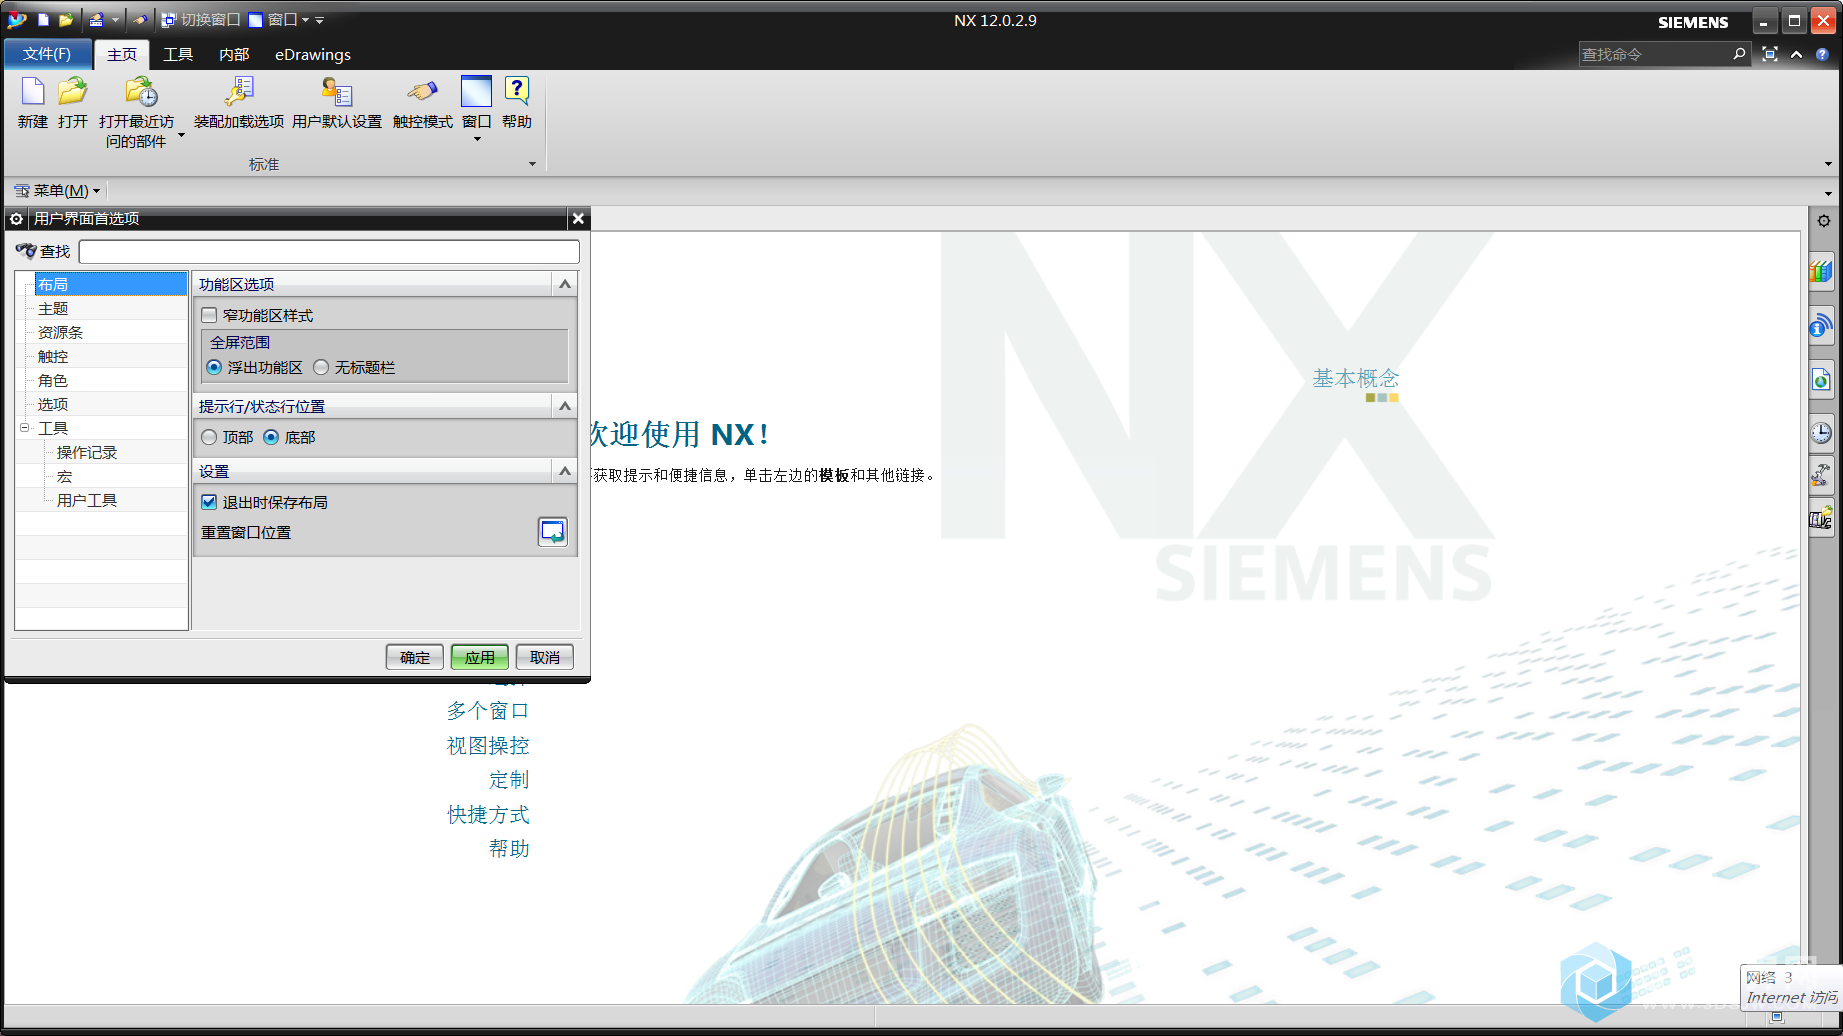Open the Multiple Windows (多个窗口) link
This screenshot has width=1843, height=1036.
(488, 710)
